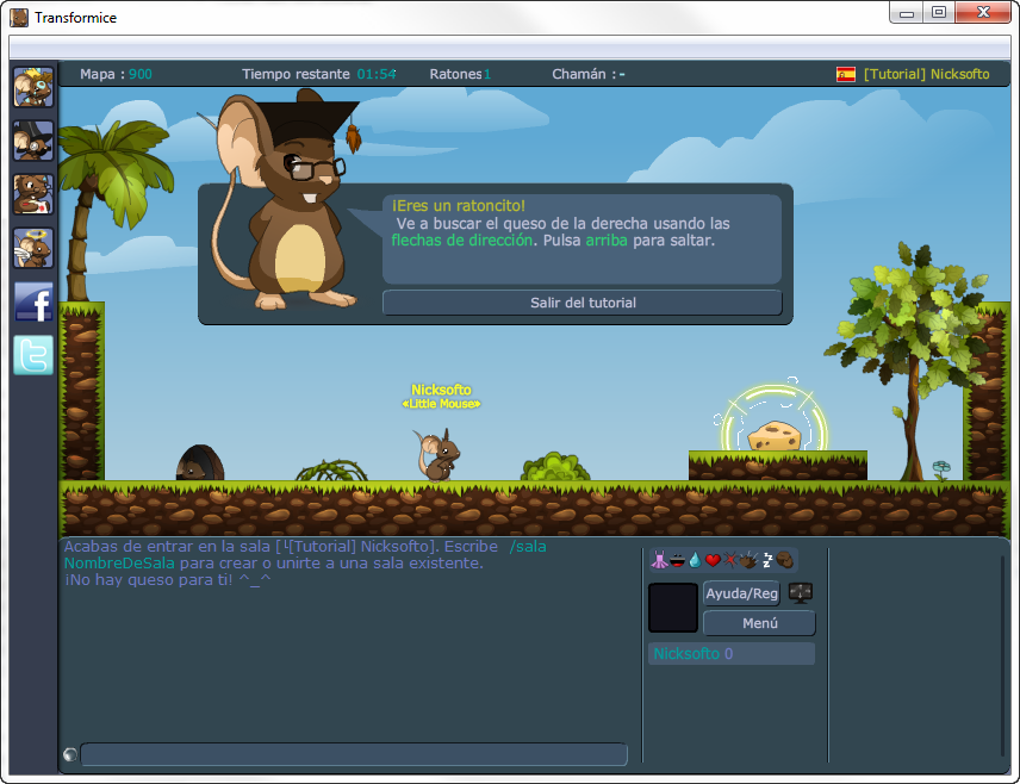Click the top-hat mouse sidebar icon
This screenshot has height=784, width=1020.
coord(33,141)
